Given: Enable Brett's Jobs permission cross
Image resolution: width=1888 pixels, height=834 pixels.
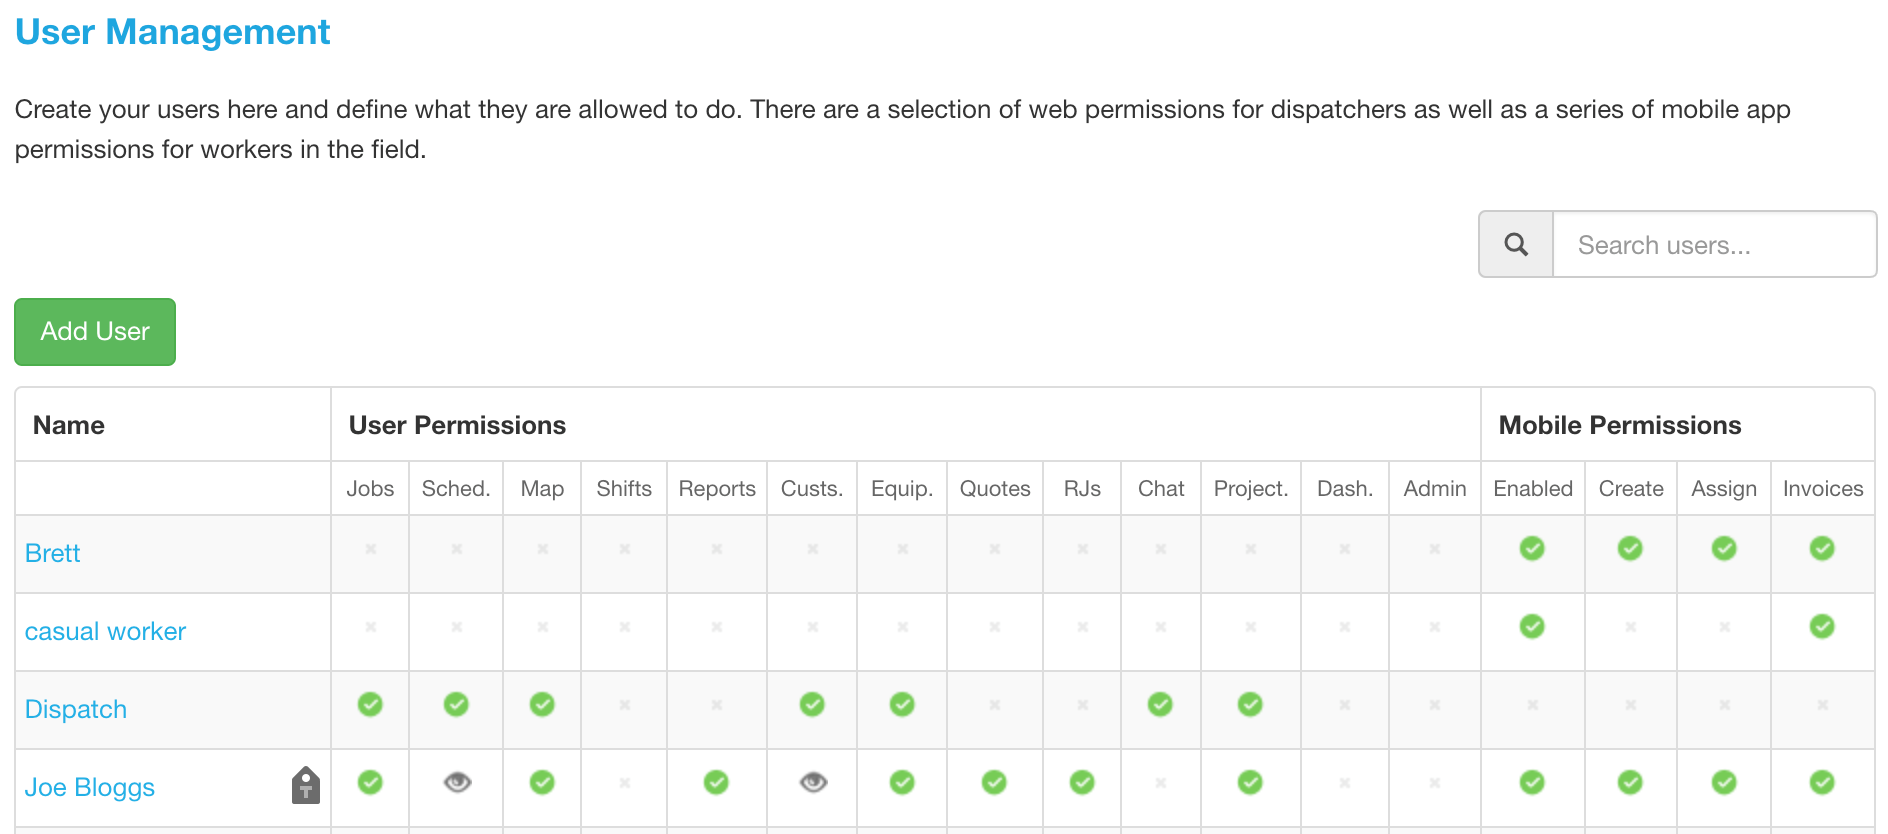Looking at the screenshot, I should 370,549.
